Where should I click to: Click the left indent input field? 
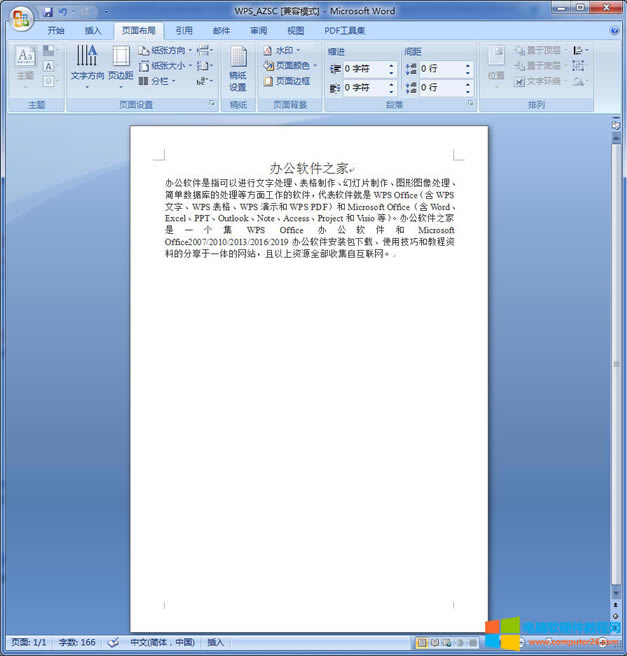tap(365, 69)
